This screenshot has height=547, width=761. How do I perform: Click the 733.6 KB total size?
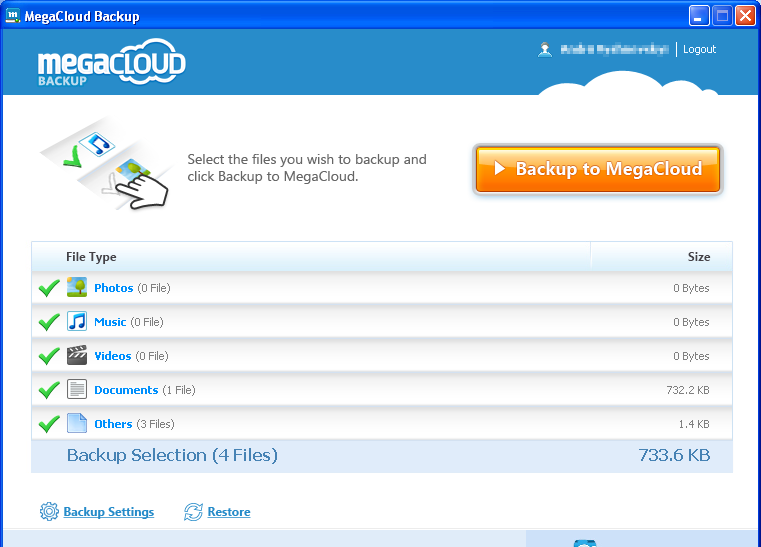click(674, 455)
